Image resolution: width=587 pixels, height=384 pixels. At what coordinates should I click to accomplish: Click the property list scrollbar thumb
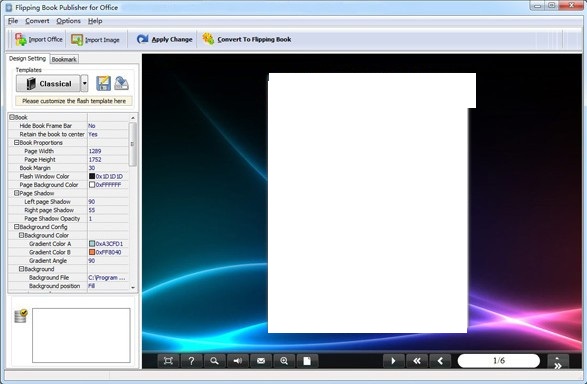coord(133,144)
